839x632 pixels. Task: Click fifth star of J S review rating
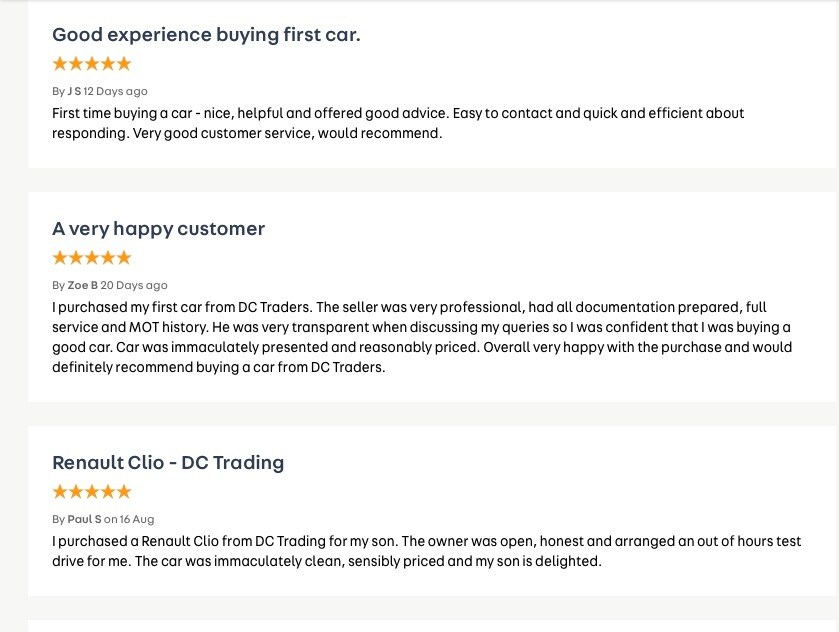pos(124,64)
